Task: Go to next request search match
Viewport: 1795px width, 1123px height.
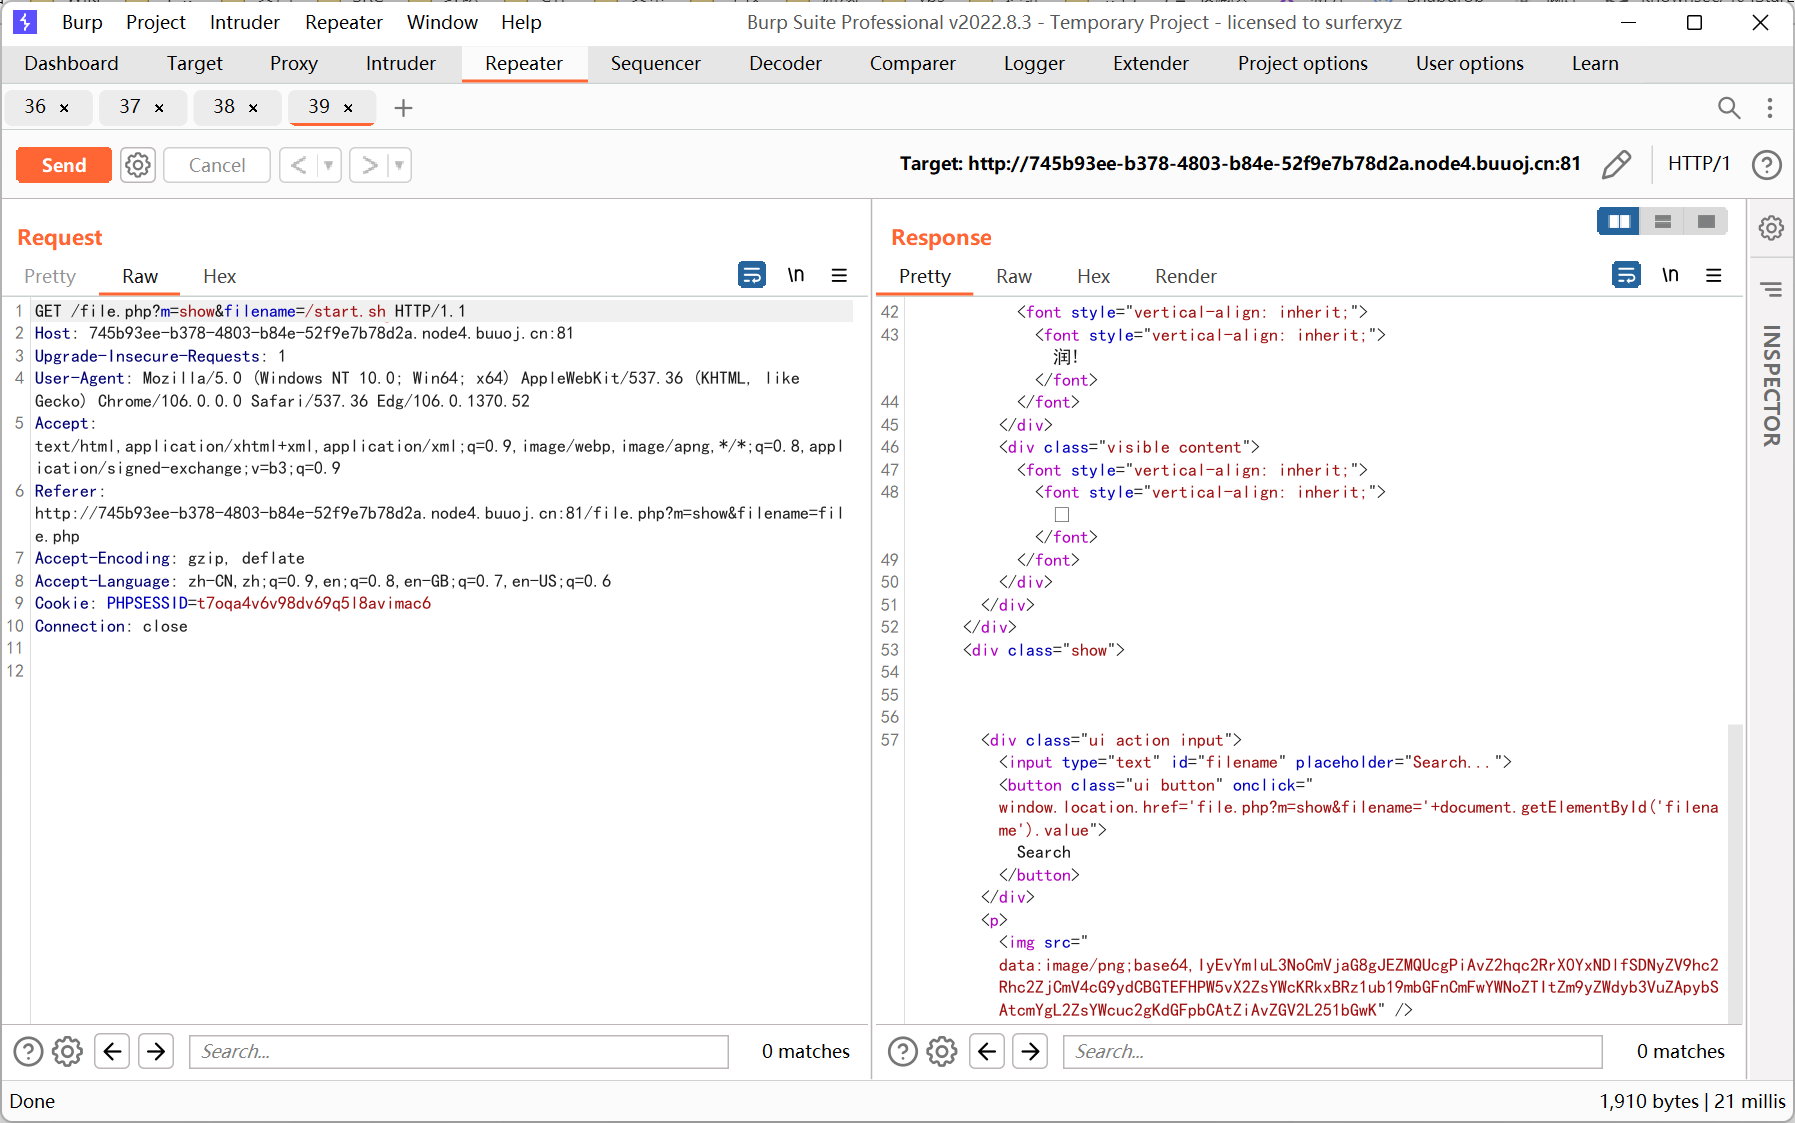Action: point(156,1051)
